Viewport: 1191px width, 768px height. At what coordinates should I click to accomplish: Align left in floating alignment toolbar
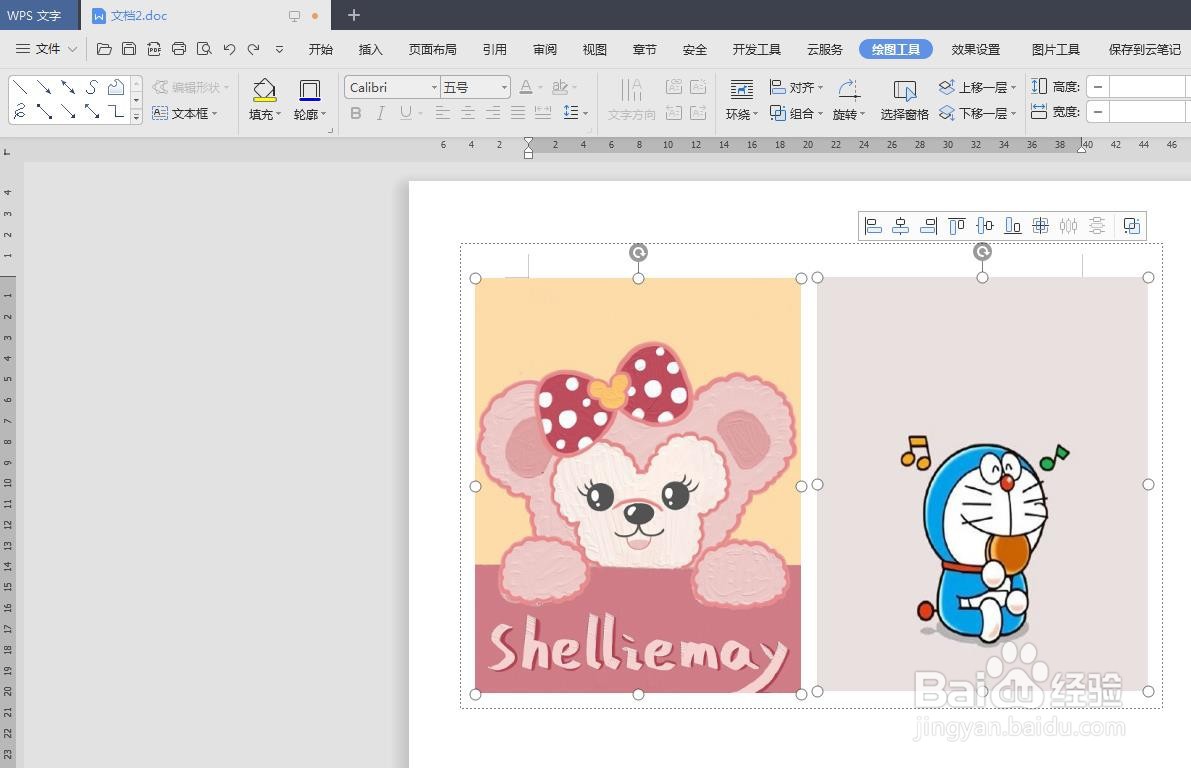[x=874, y=226]
